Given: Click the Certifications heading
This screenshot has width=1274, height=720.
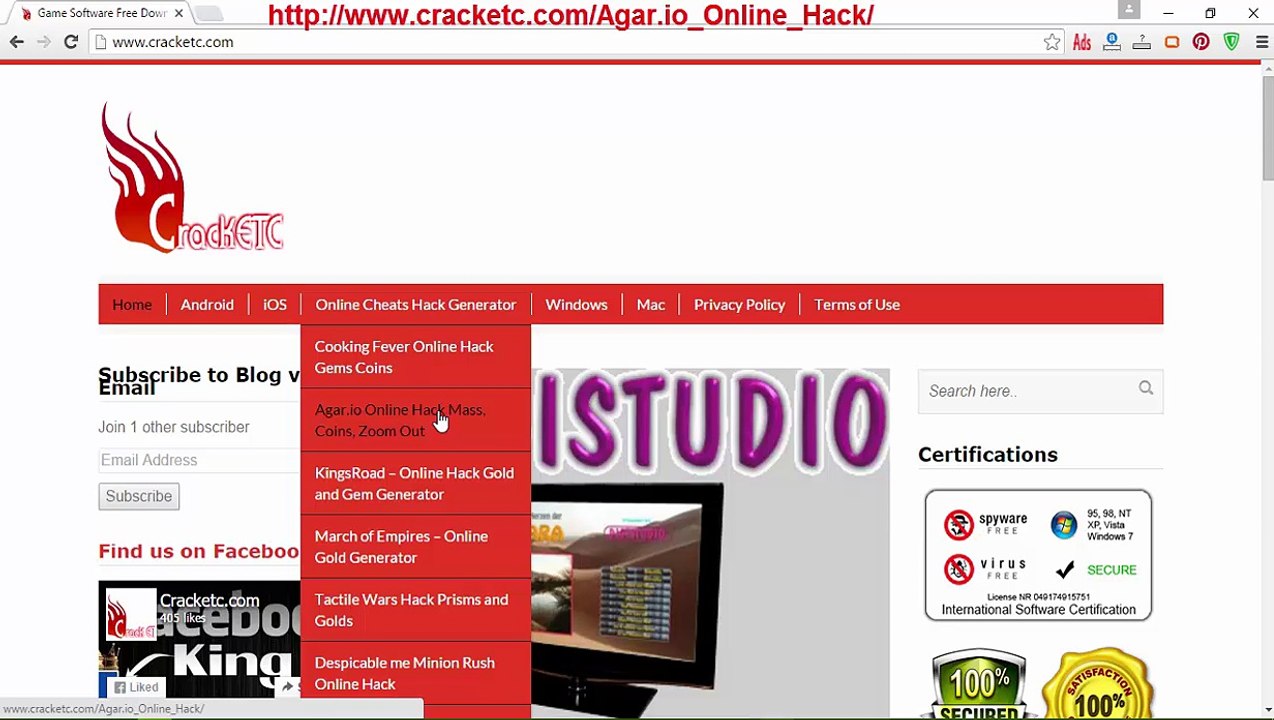Looking at the screenshot, I should pos(988,454).
